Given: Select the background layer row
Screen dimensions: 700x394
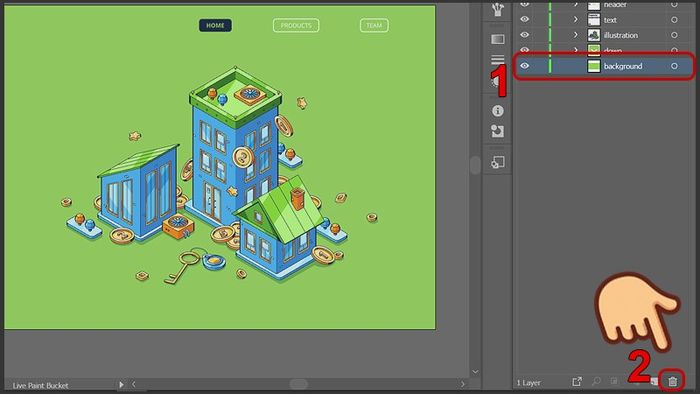Looking at the screenshot, I should click(604, 66).
